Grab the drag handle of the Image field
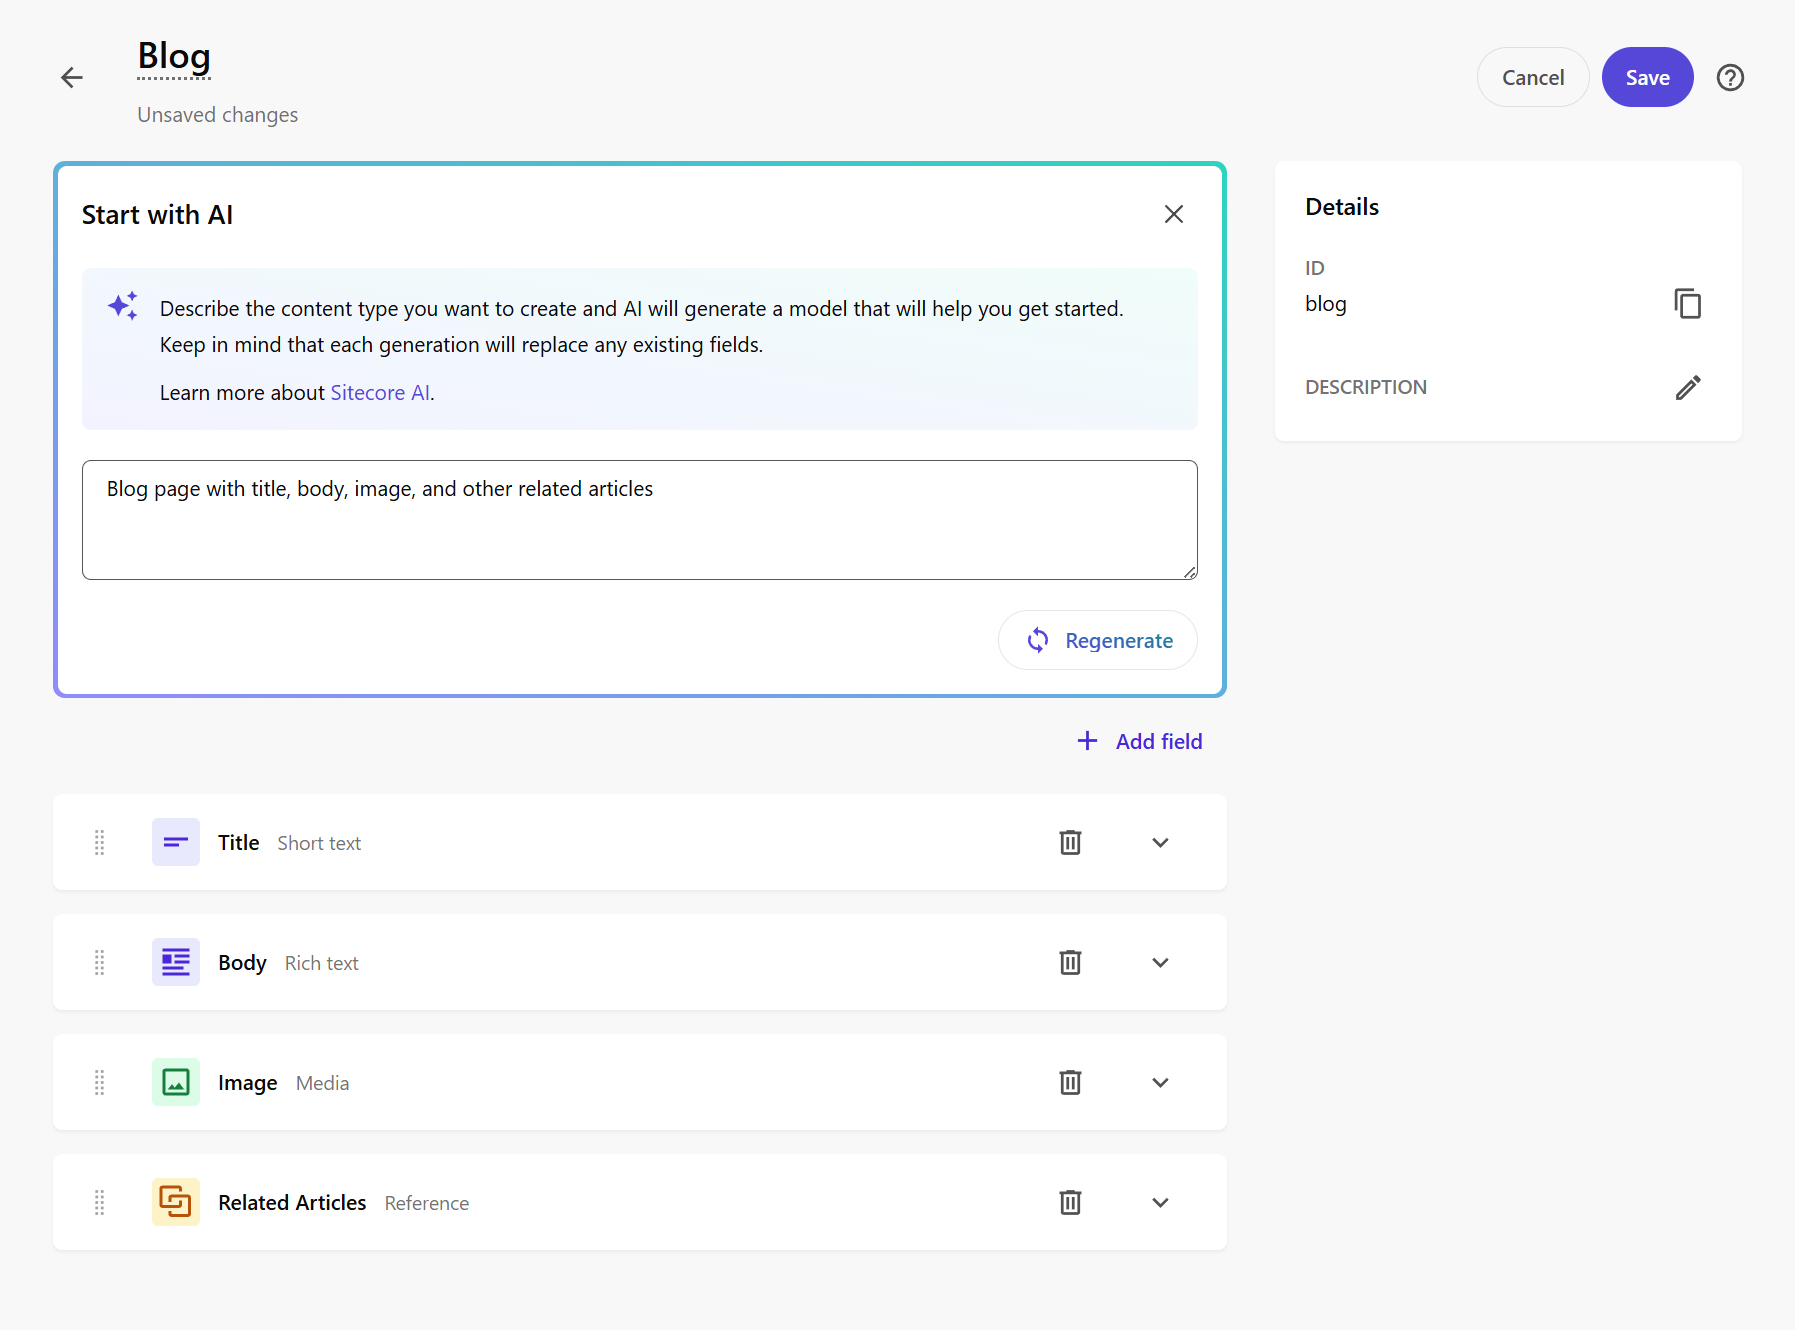This screenshot has width=1795, height=1330. (x=99, y=1082)
